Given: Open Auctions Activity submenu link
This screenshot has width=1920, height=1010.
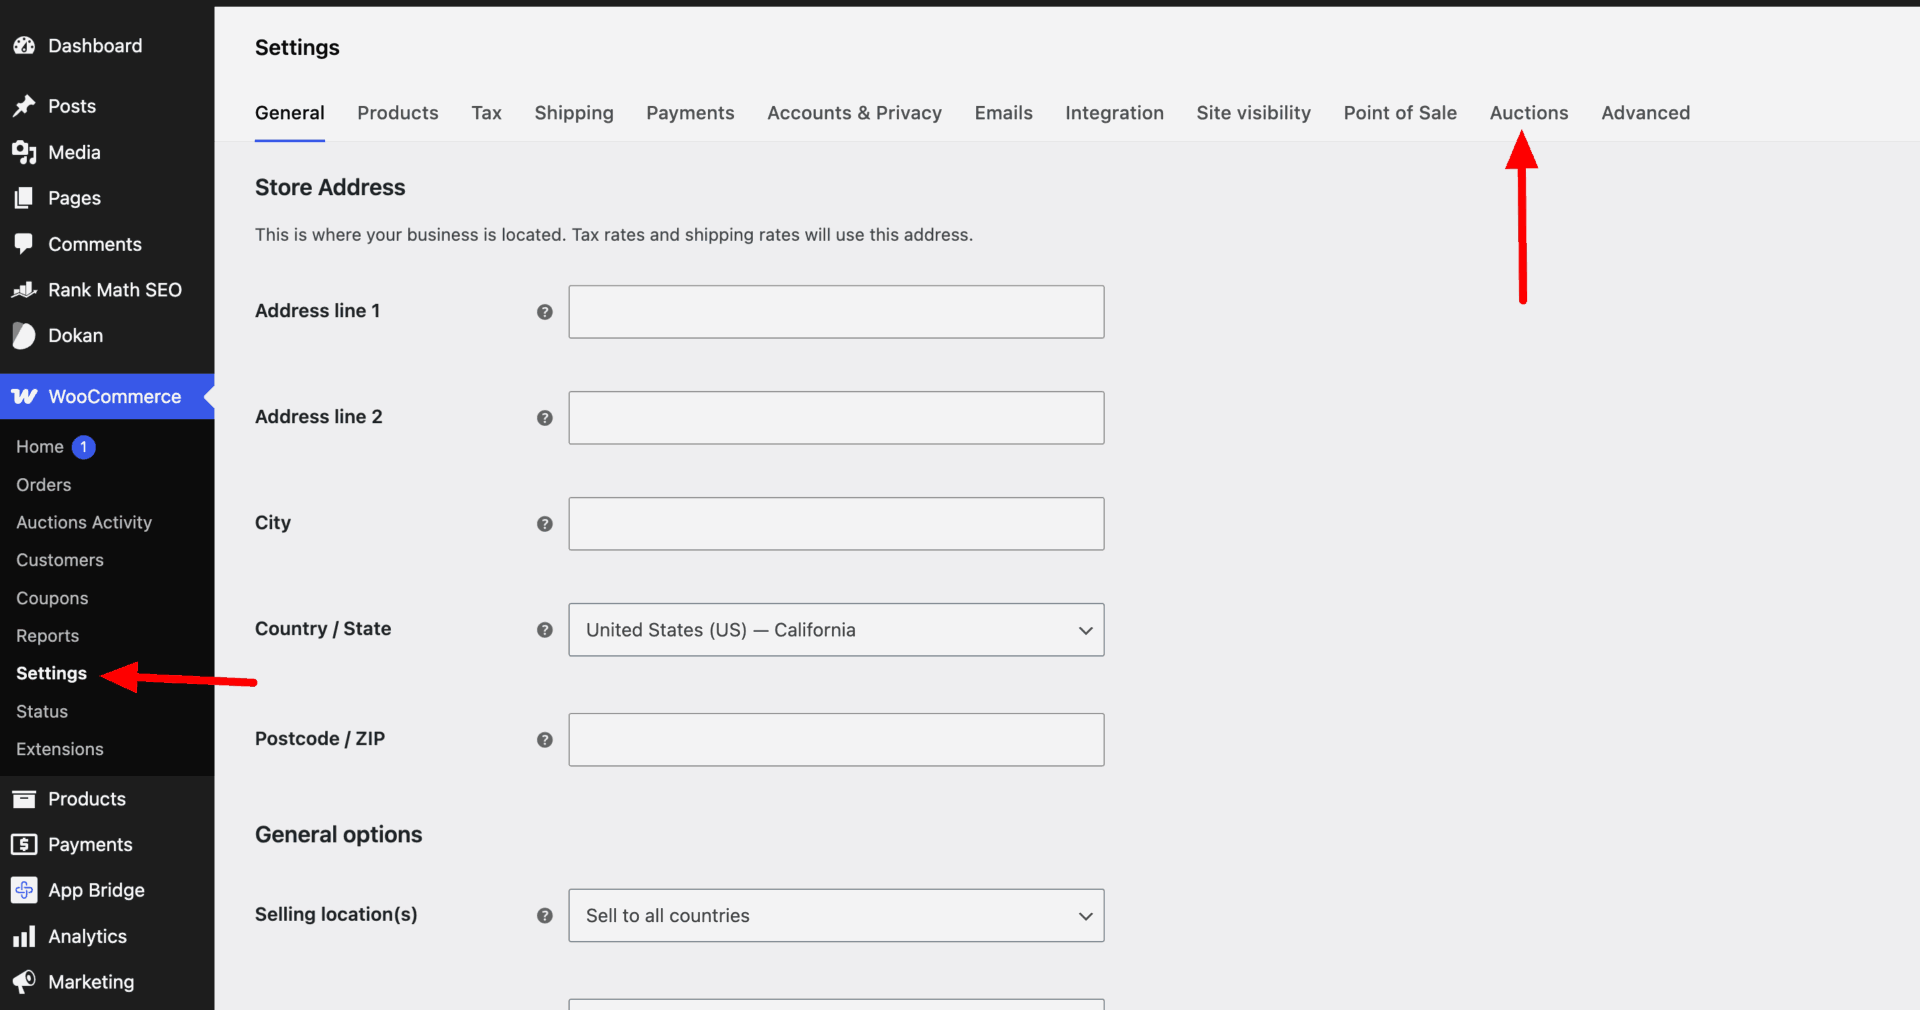Looking at the screenshot, I should click(84, 523).
